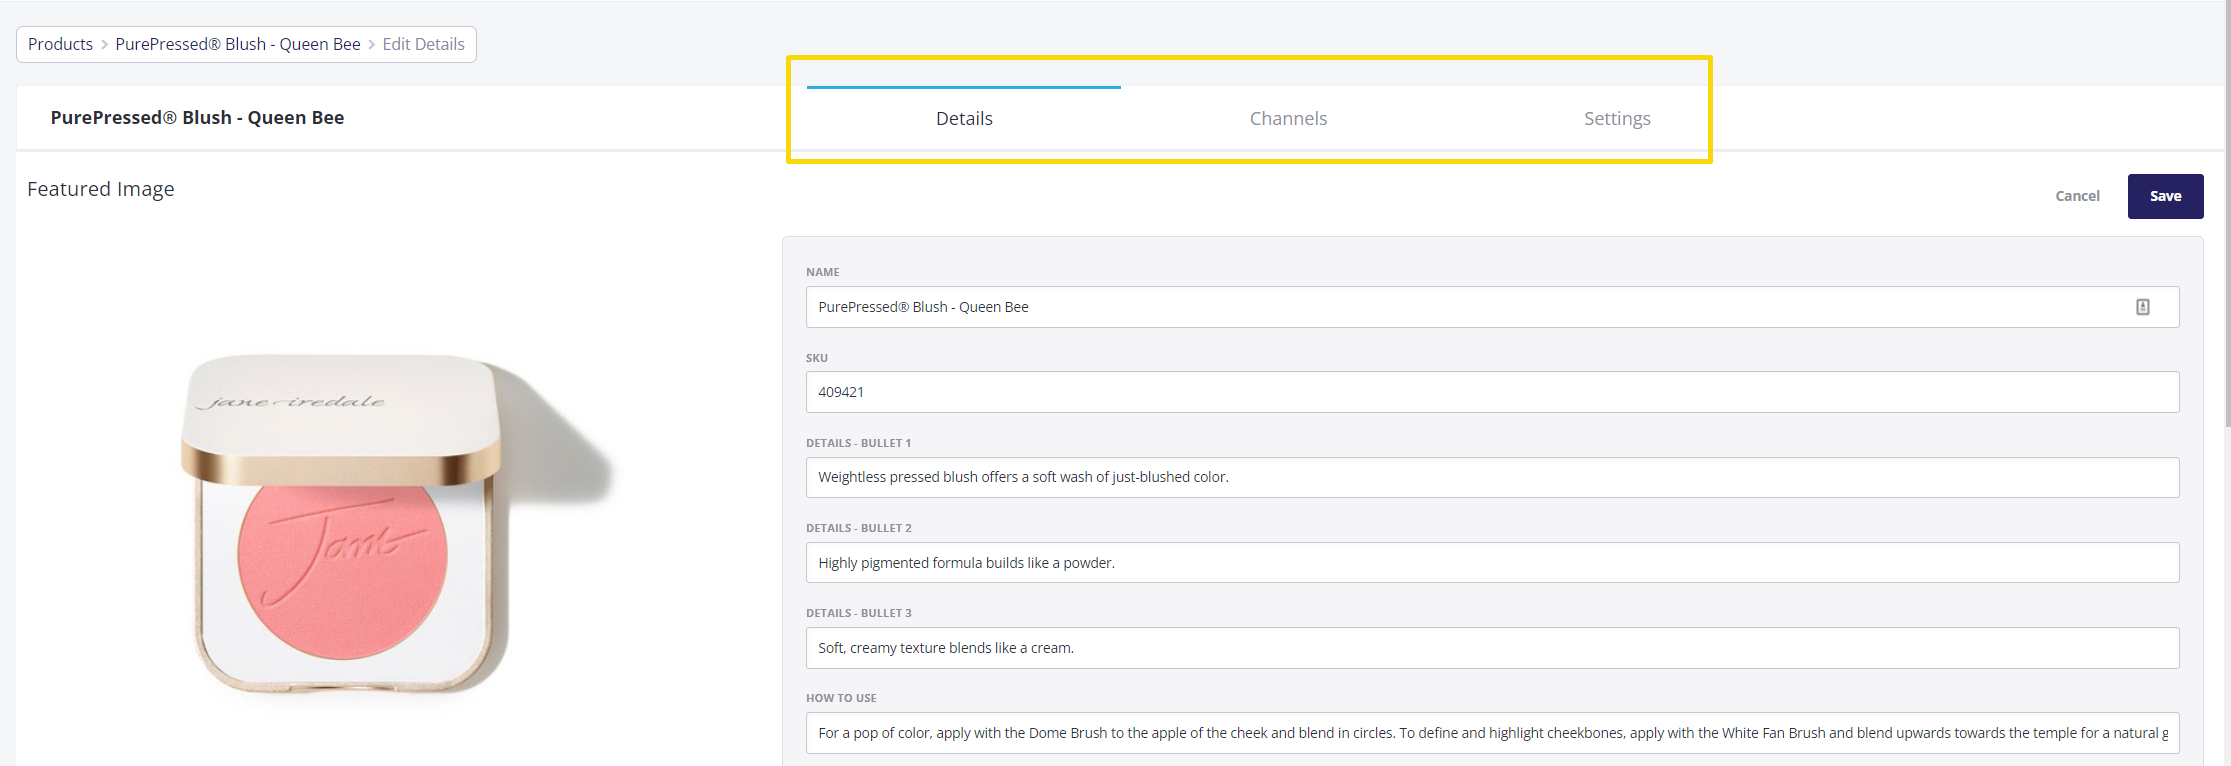Open PurePressed® Blush - Queen Bee breadcrumb link

click(x=238, y=44)
